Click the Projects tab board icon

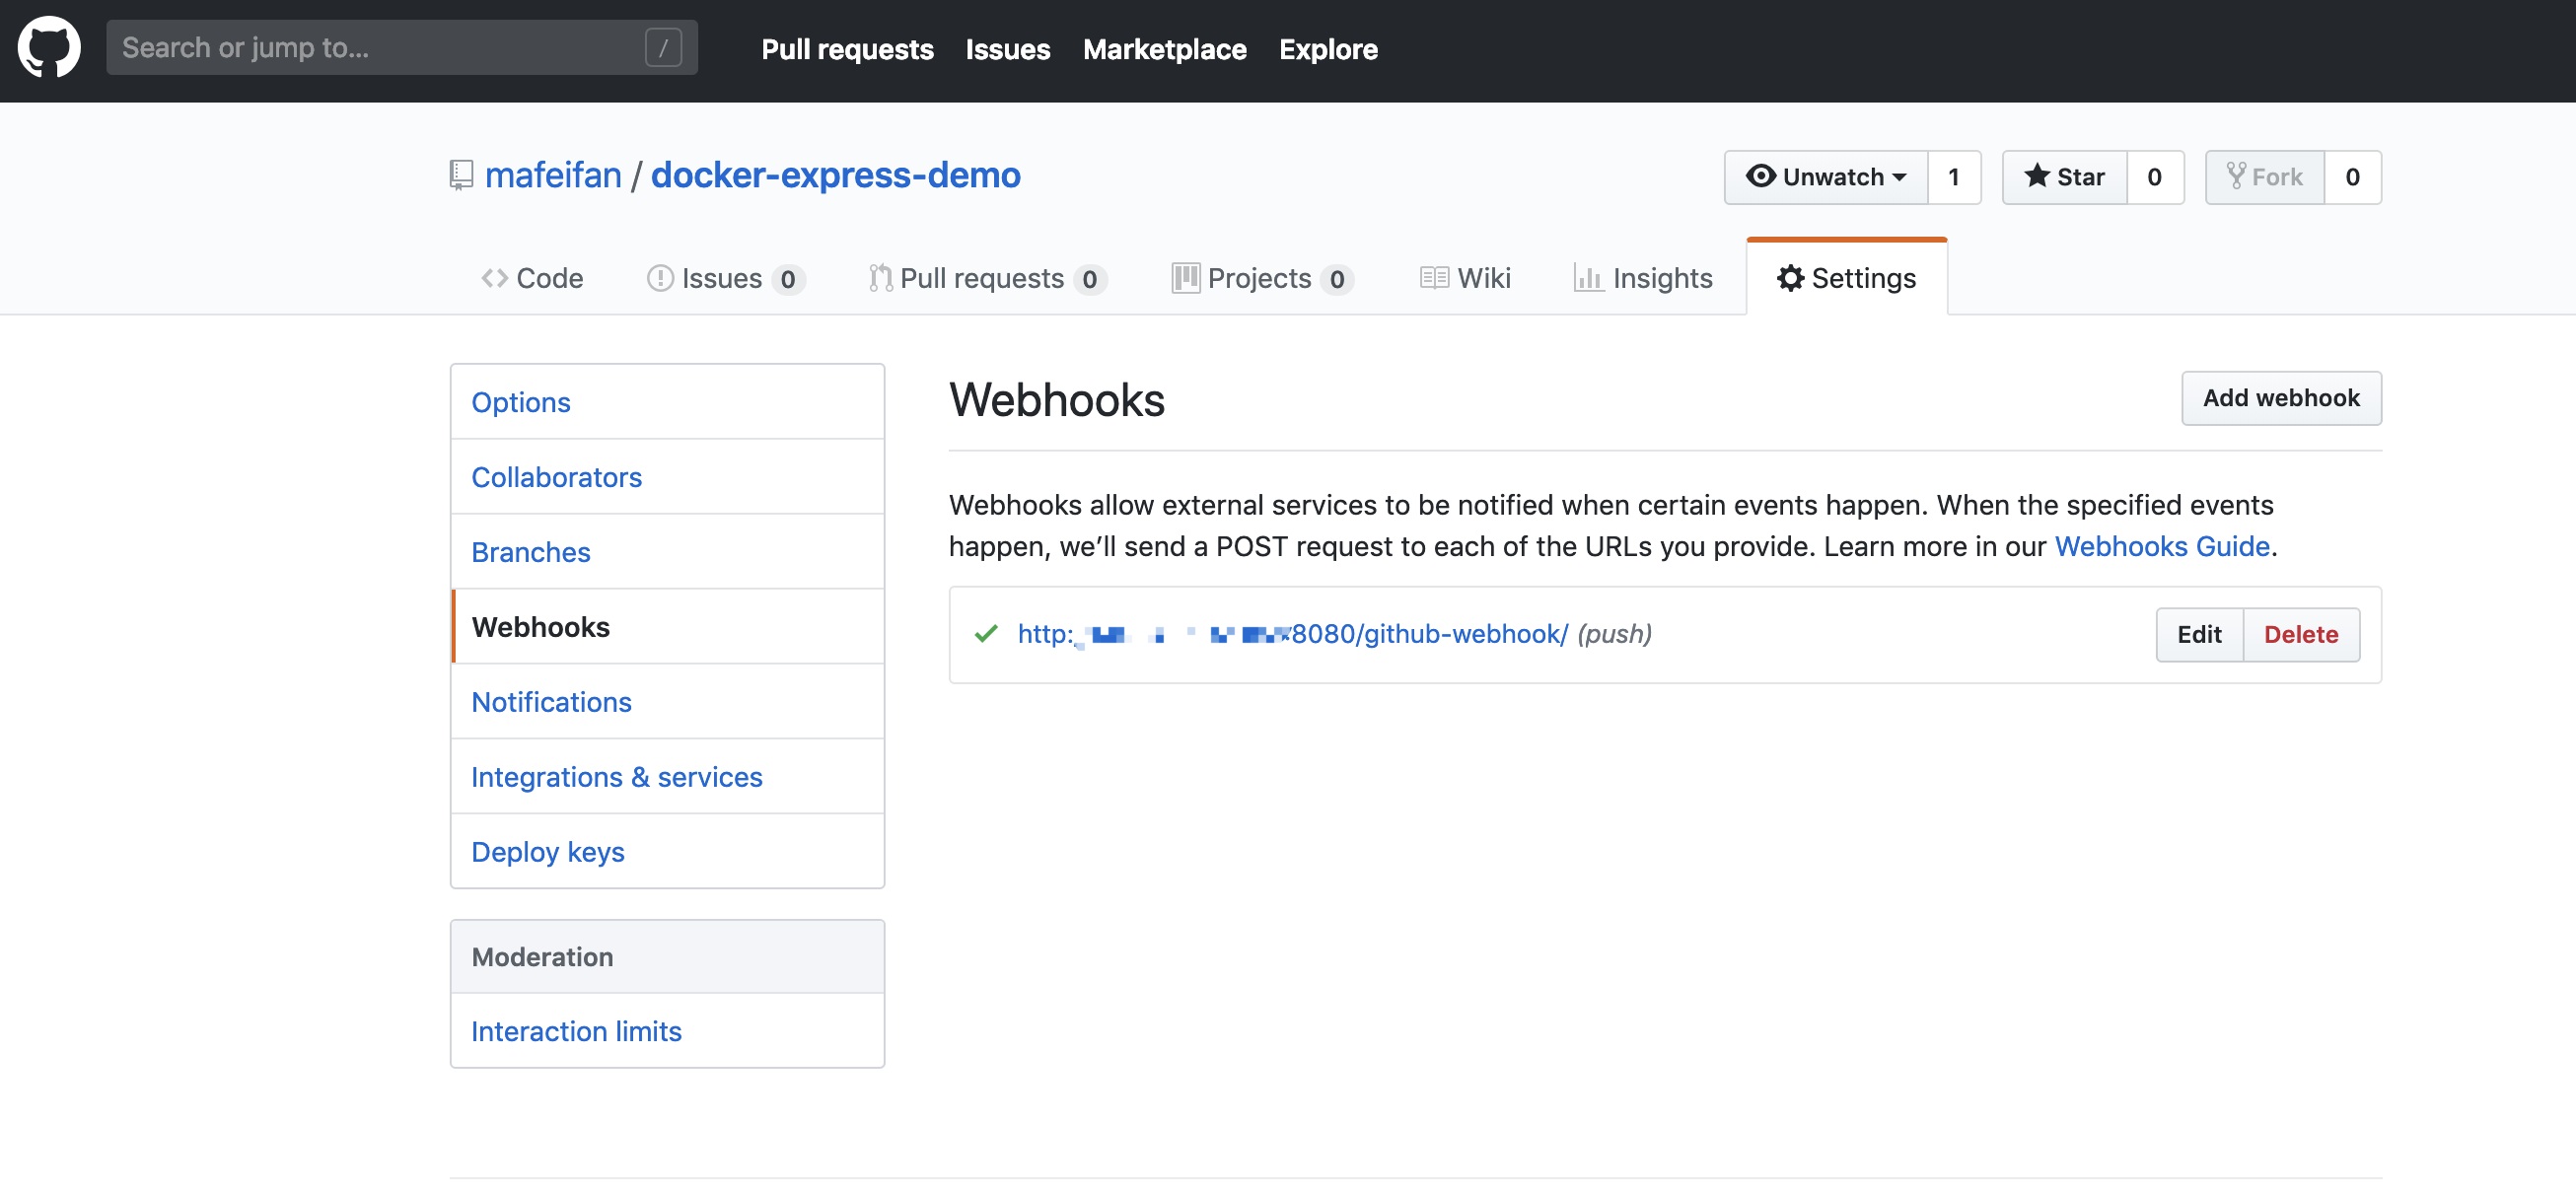click(x=1185, y=278)
